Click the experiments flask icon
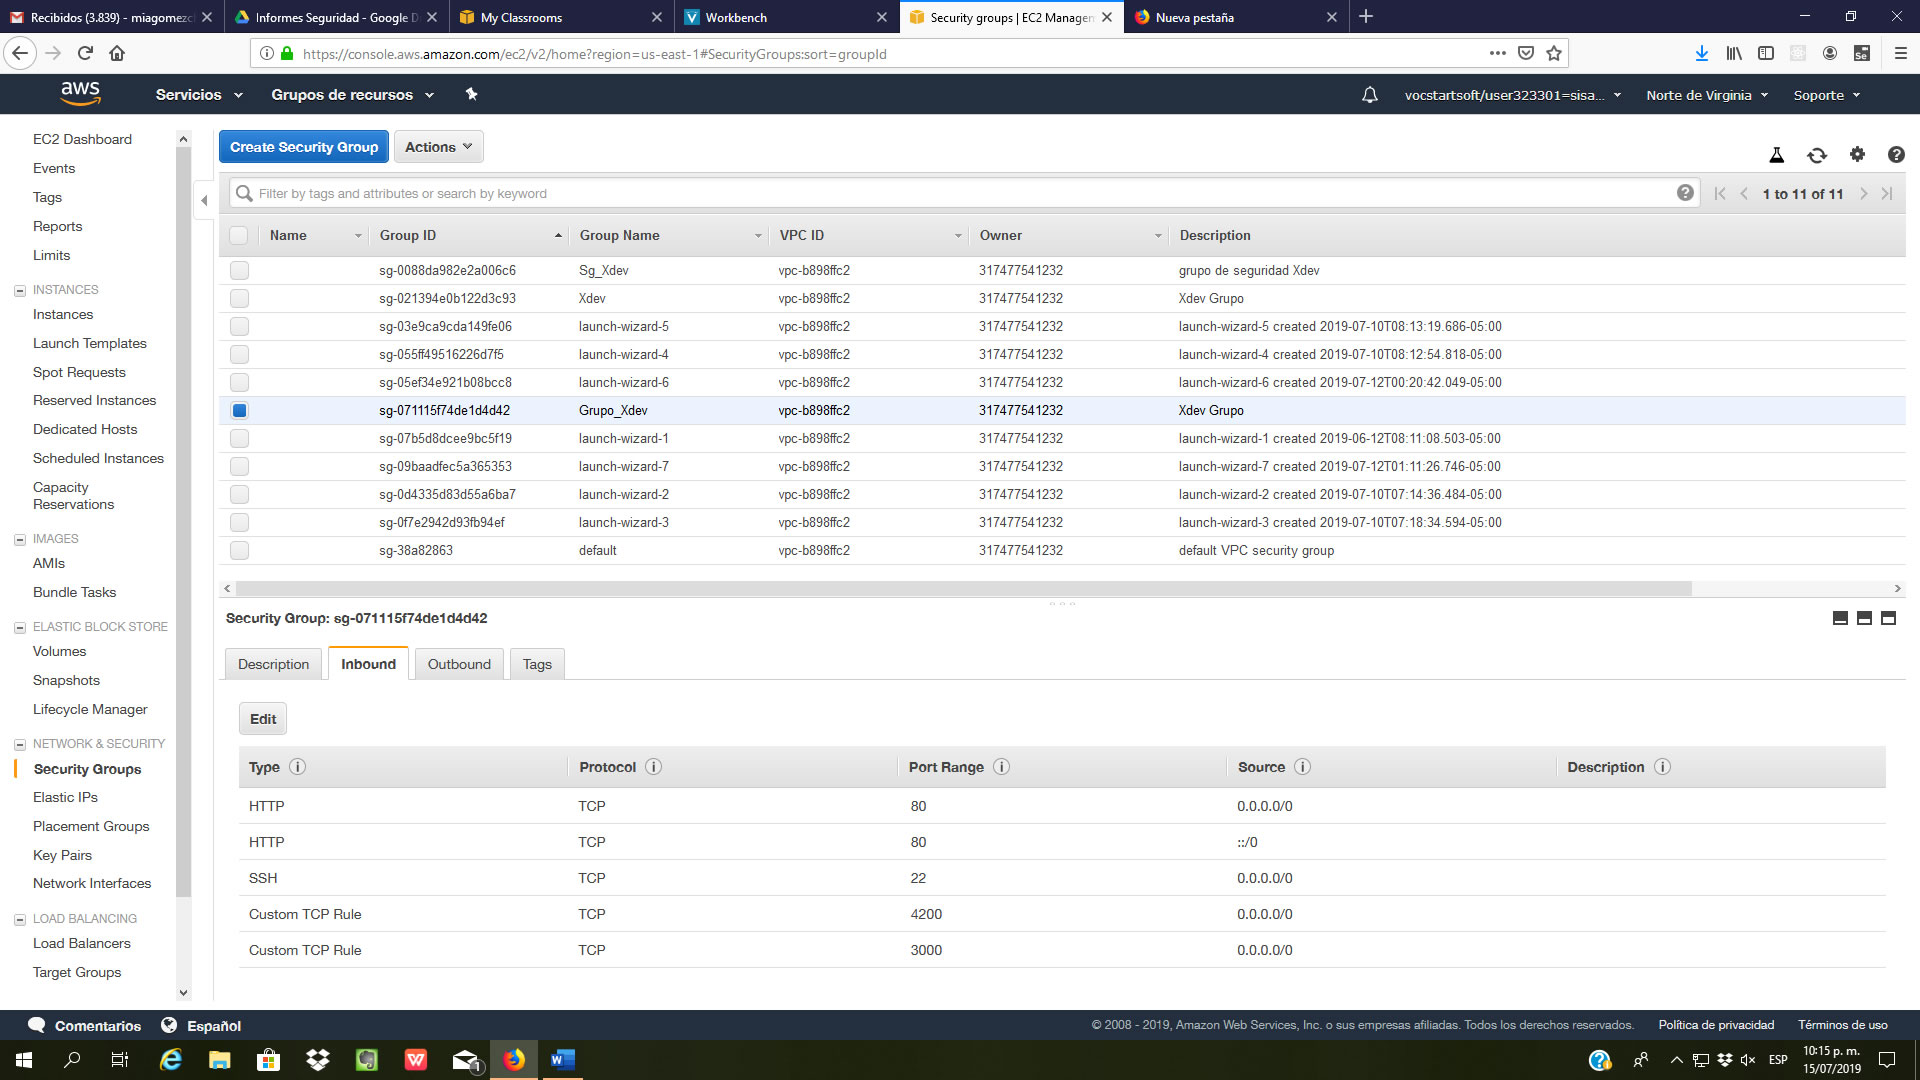 click(1776, 155)
